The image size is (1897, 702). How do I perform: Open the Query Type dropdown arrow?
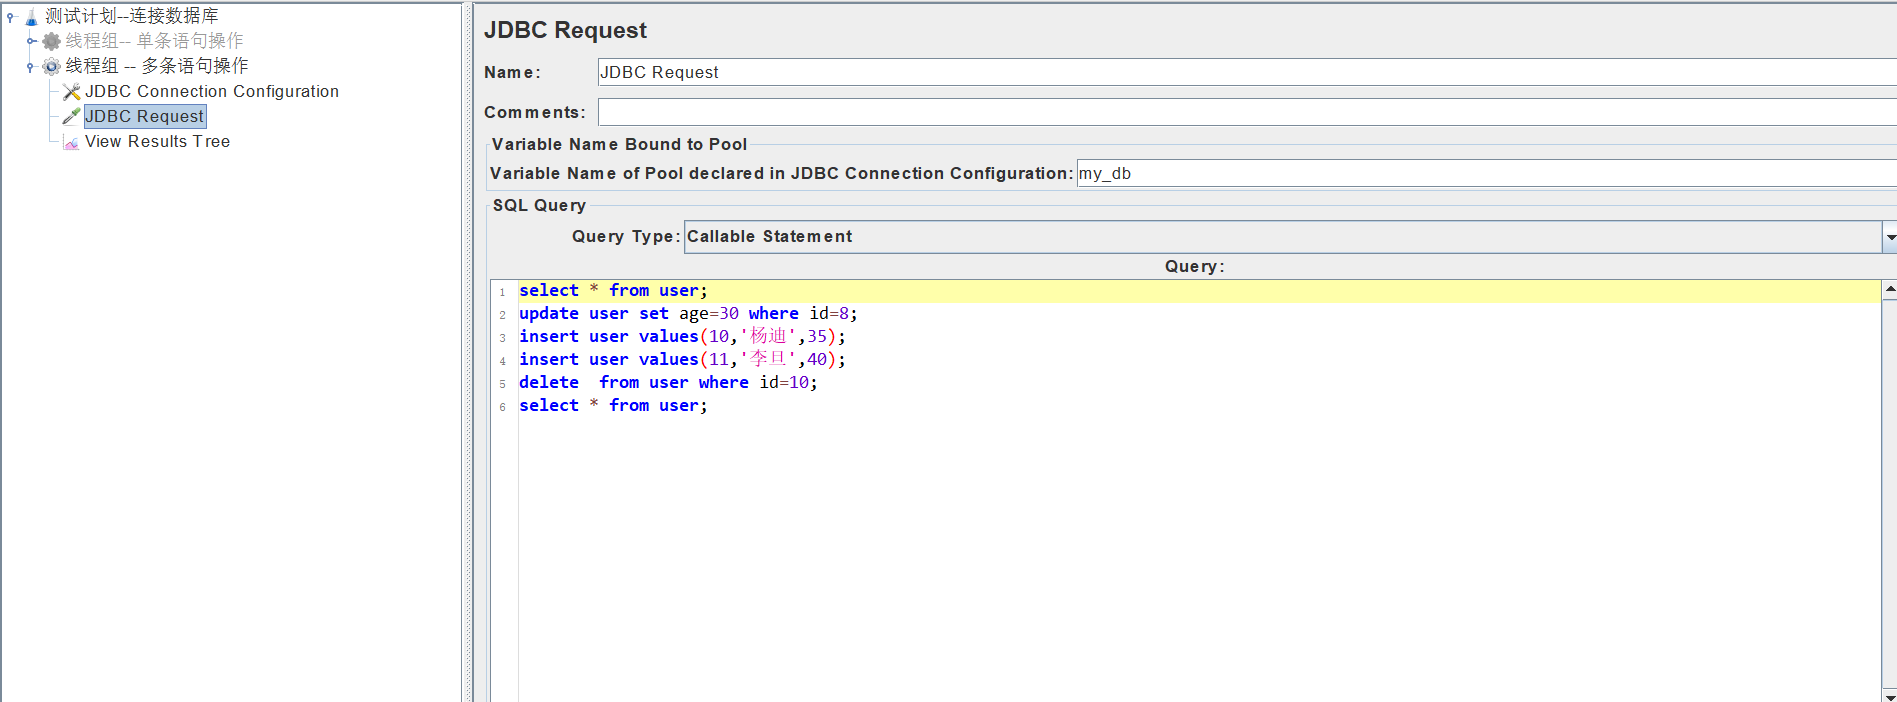[x=1889, y=237]
